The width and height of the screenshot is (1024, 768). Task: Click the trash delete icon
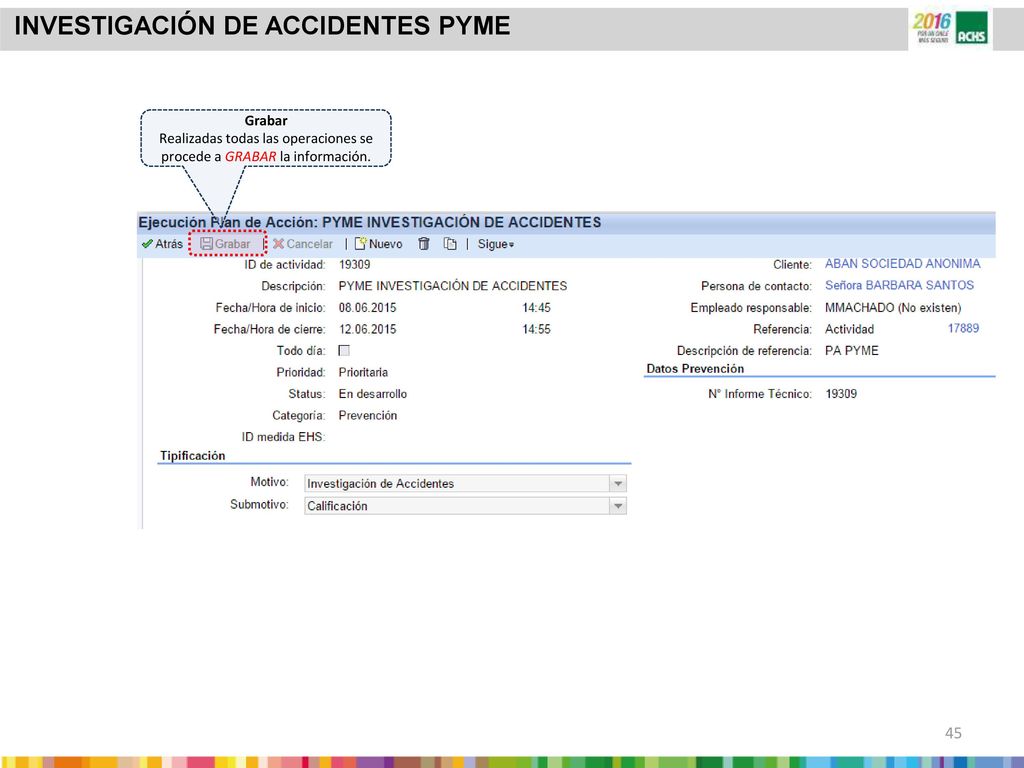tap(424, 244)
